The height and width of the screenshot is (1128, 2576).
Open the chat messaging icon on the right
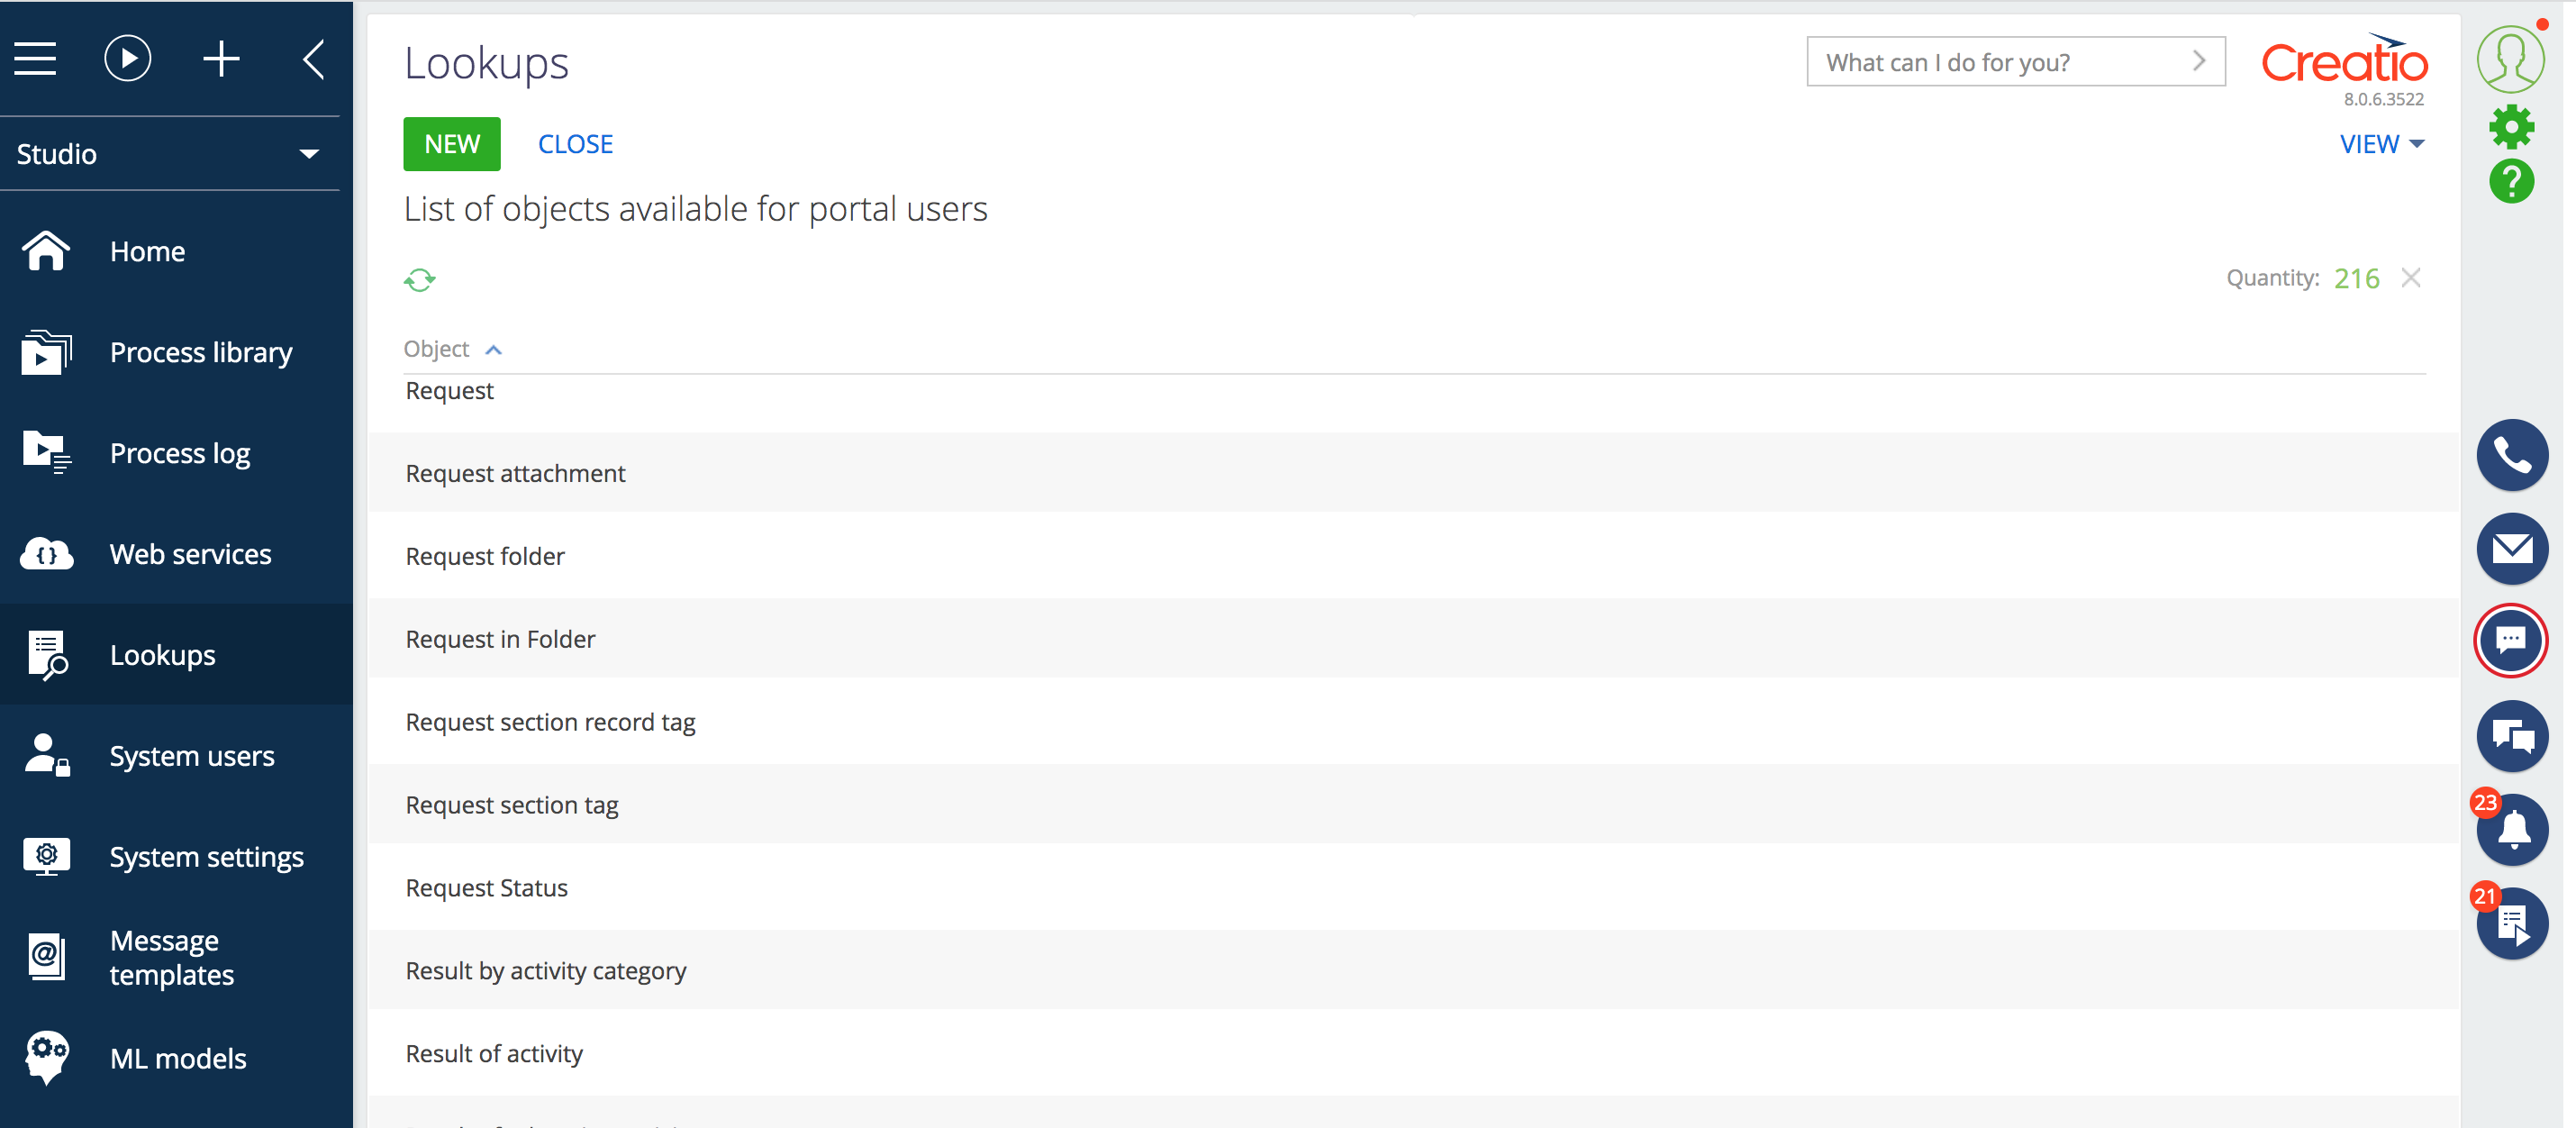(2511, 641)
